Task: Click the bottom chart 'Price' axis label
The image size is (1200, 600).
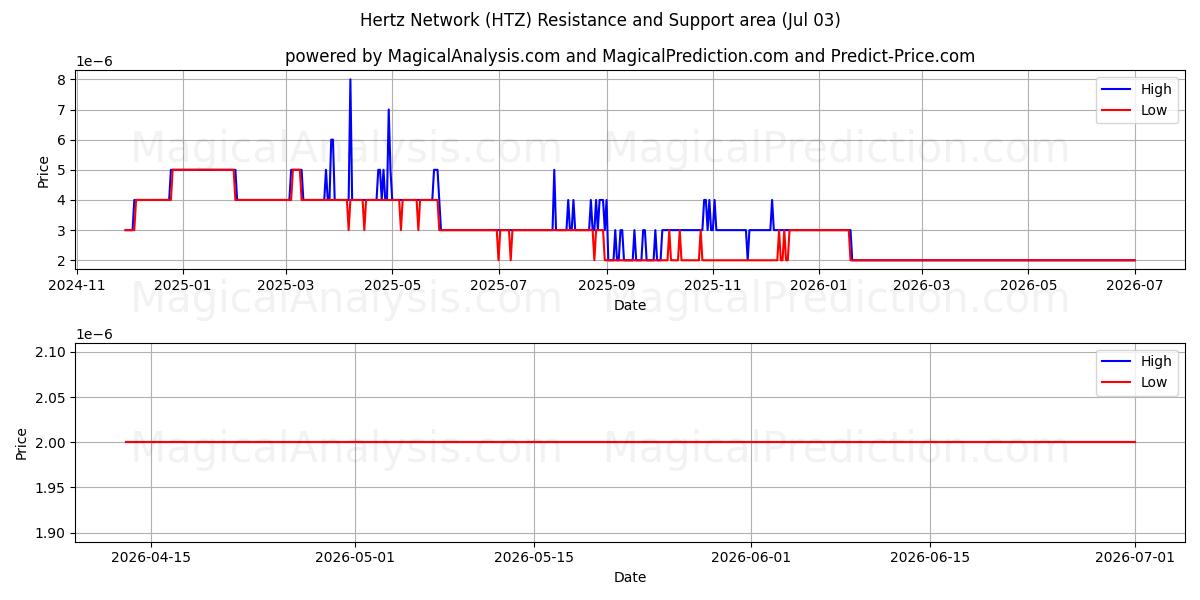Action: coord(22,443)
